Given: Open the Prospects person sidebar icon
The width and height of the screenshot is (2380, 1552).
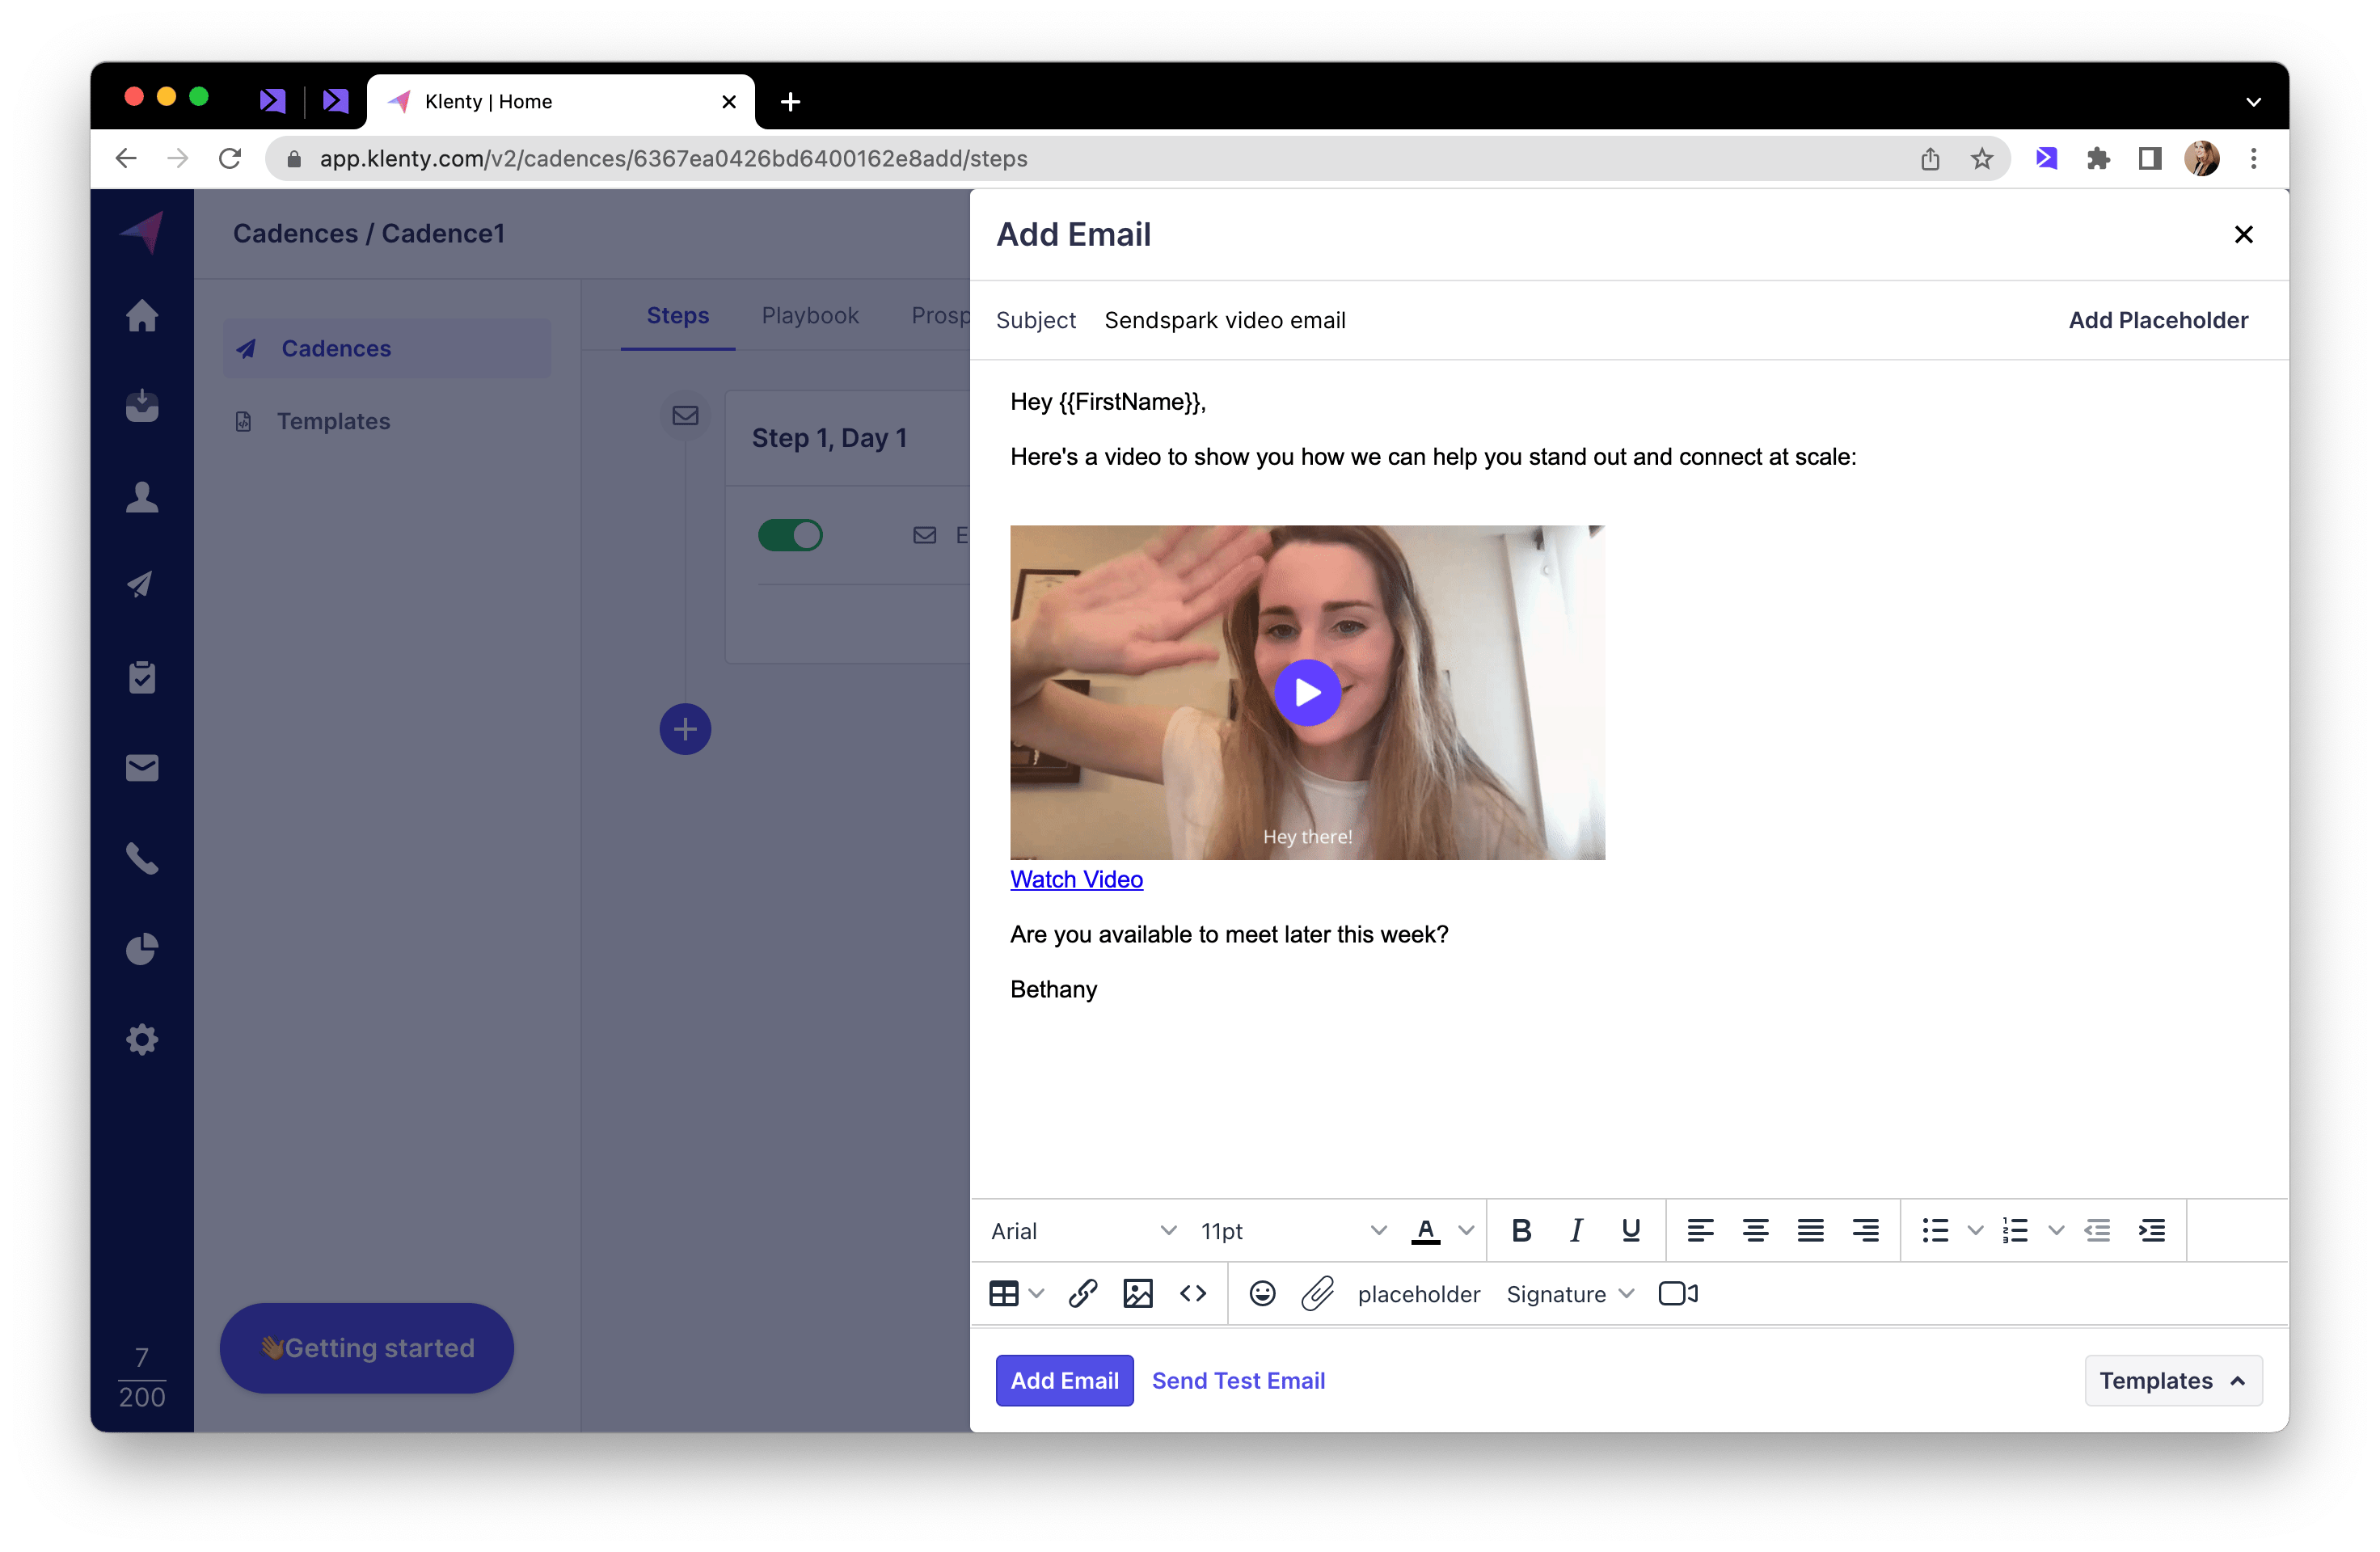Looking at the screenshot, I should tap(142, 497).
